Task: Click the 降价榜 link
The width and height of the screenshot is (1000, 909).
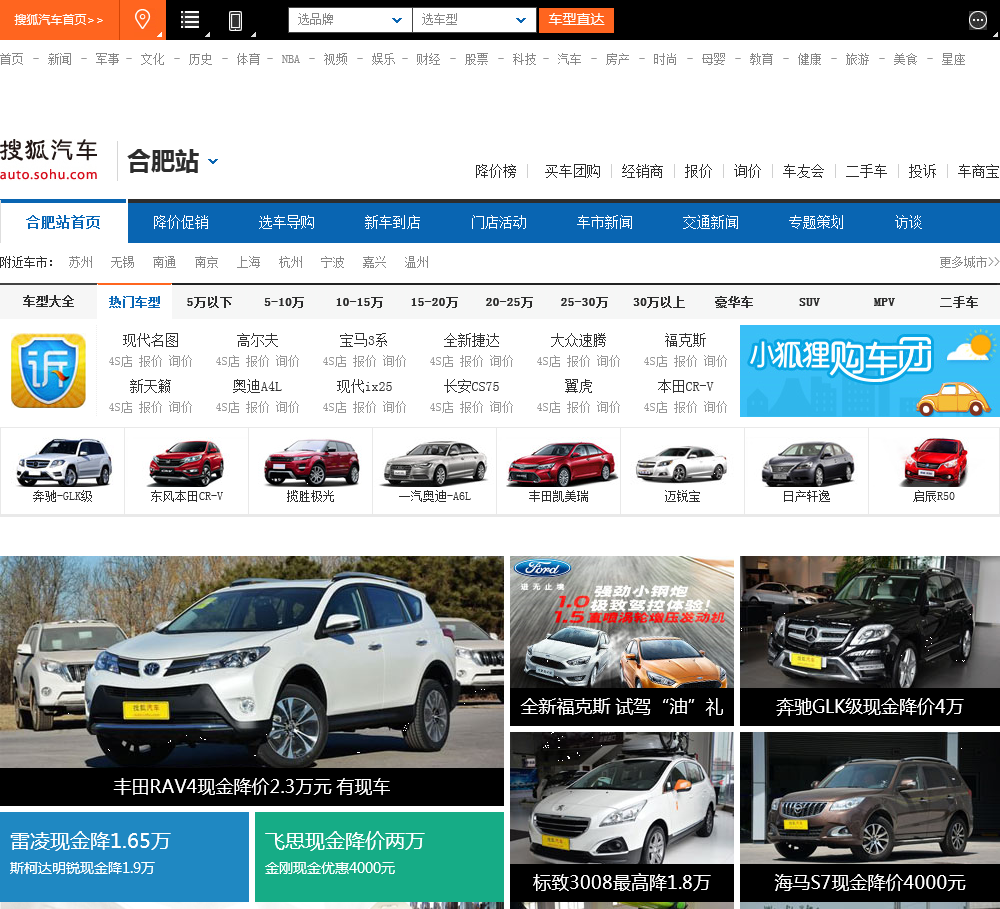Action: (x=496, y=171)
